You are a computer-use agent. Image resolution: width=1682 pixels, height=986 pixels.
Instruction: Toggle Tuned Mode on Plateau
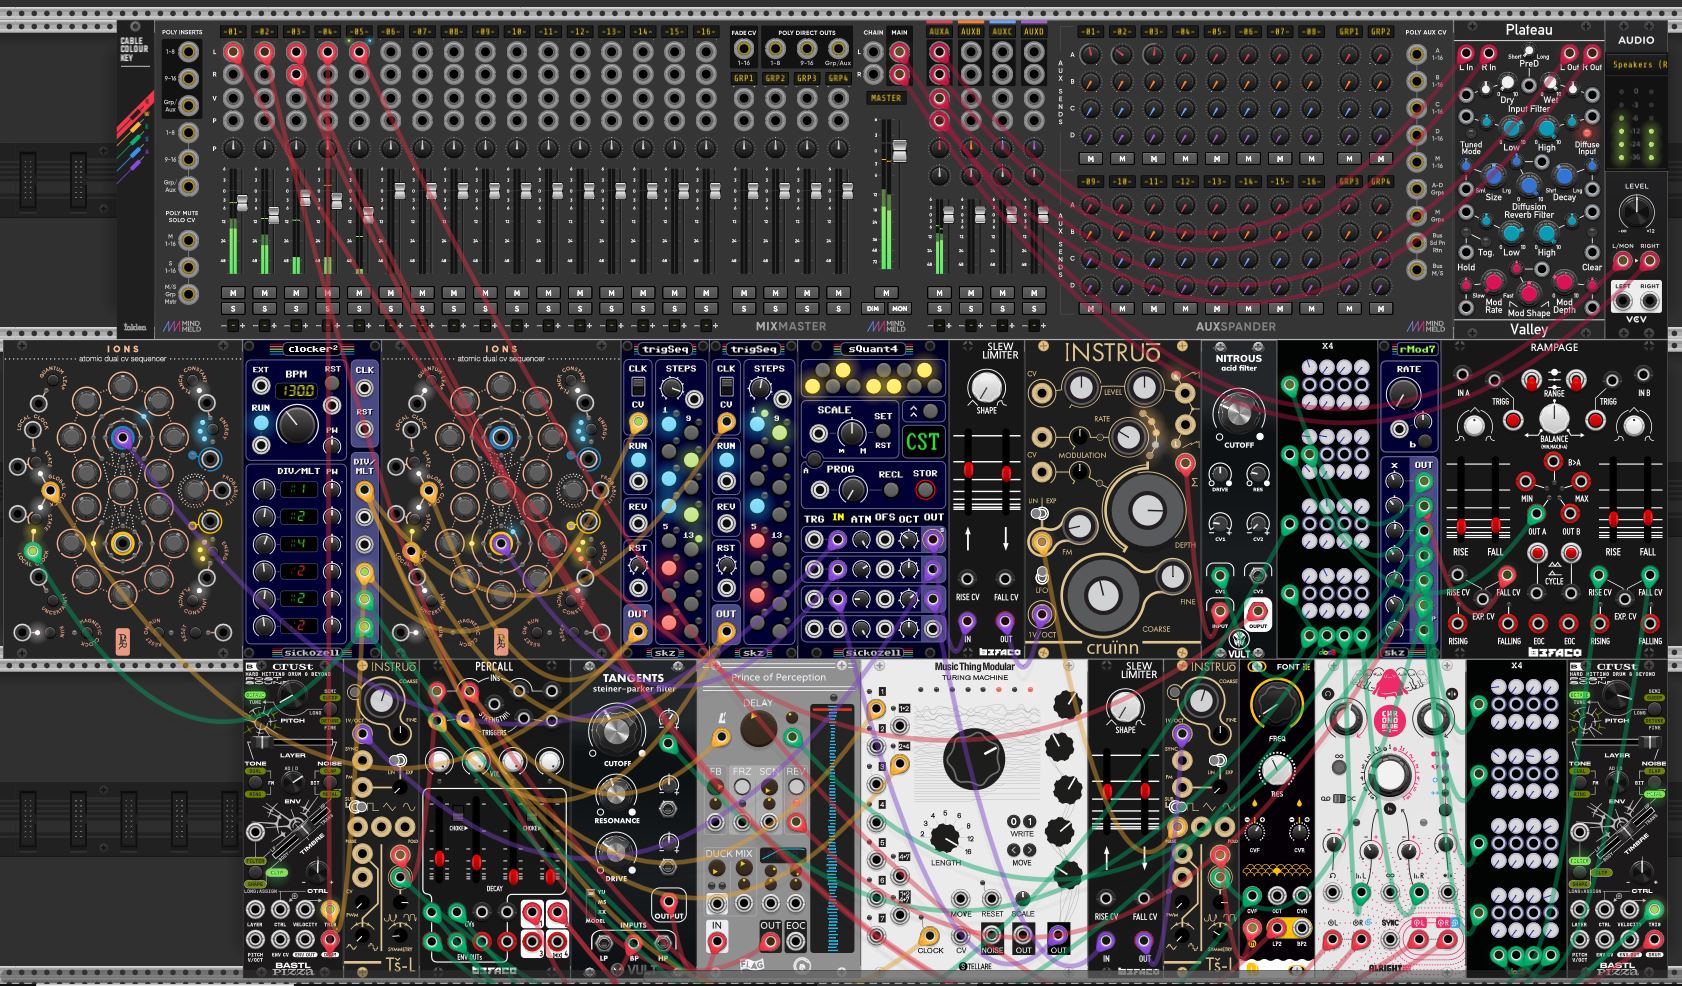click(x=1472, y=133)
